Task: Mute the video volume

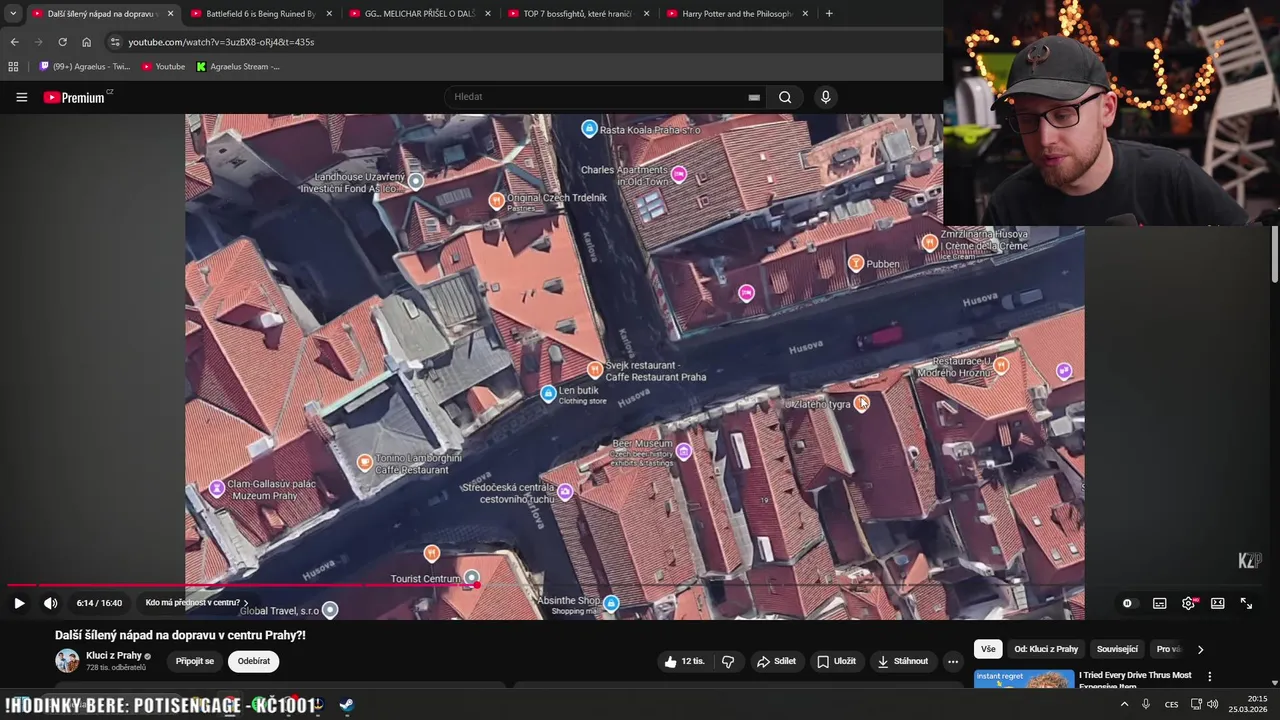Action: [x=50, y=603]
